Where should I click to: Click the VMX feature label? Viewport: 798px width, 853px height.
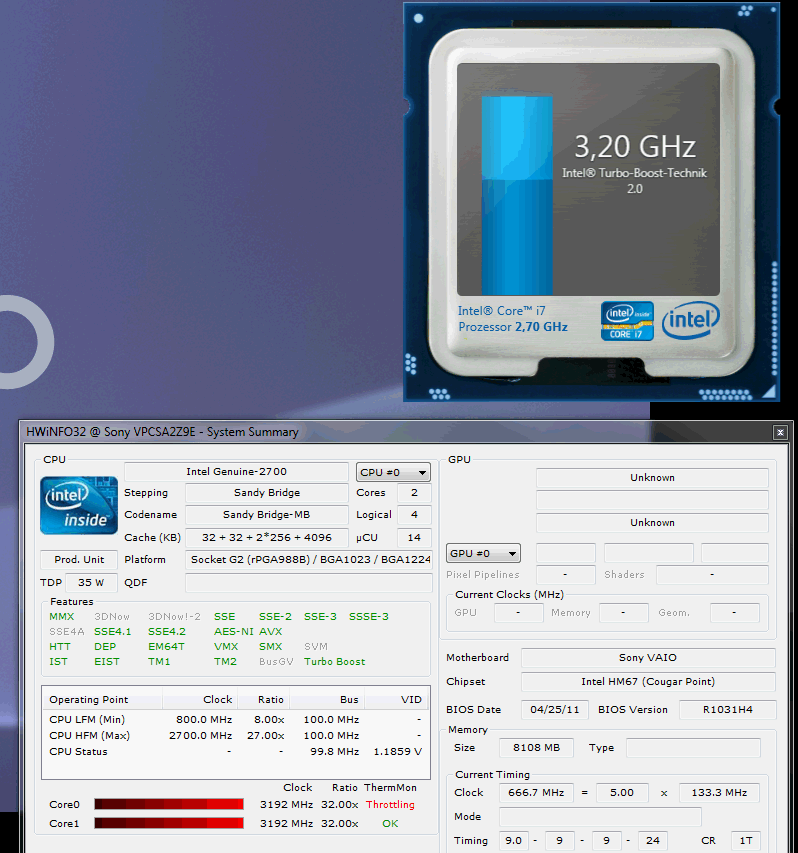(226, 646)
